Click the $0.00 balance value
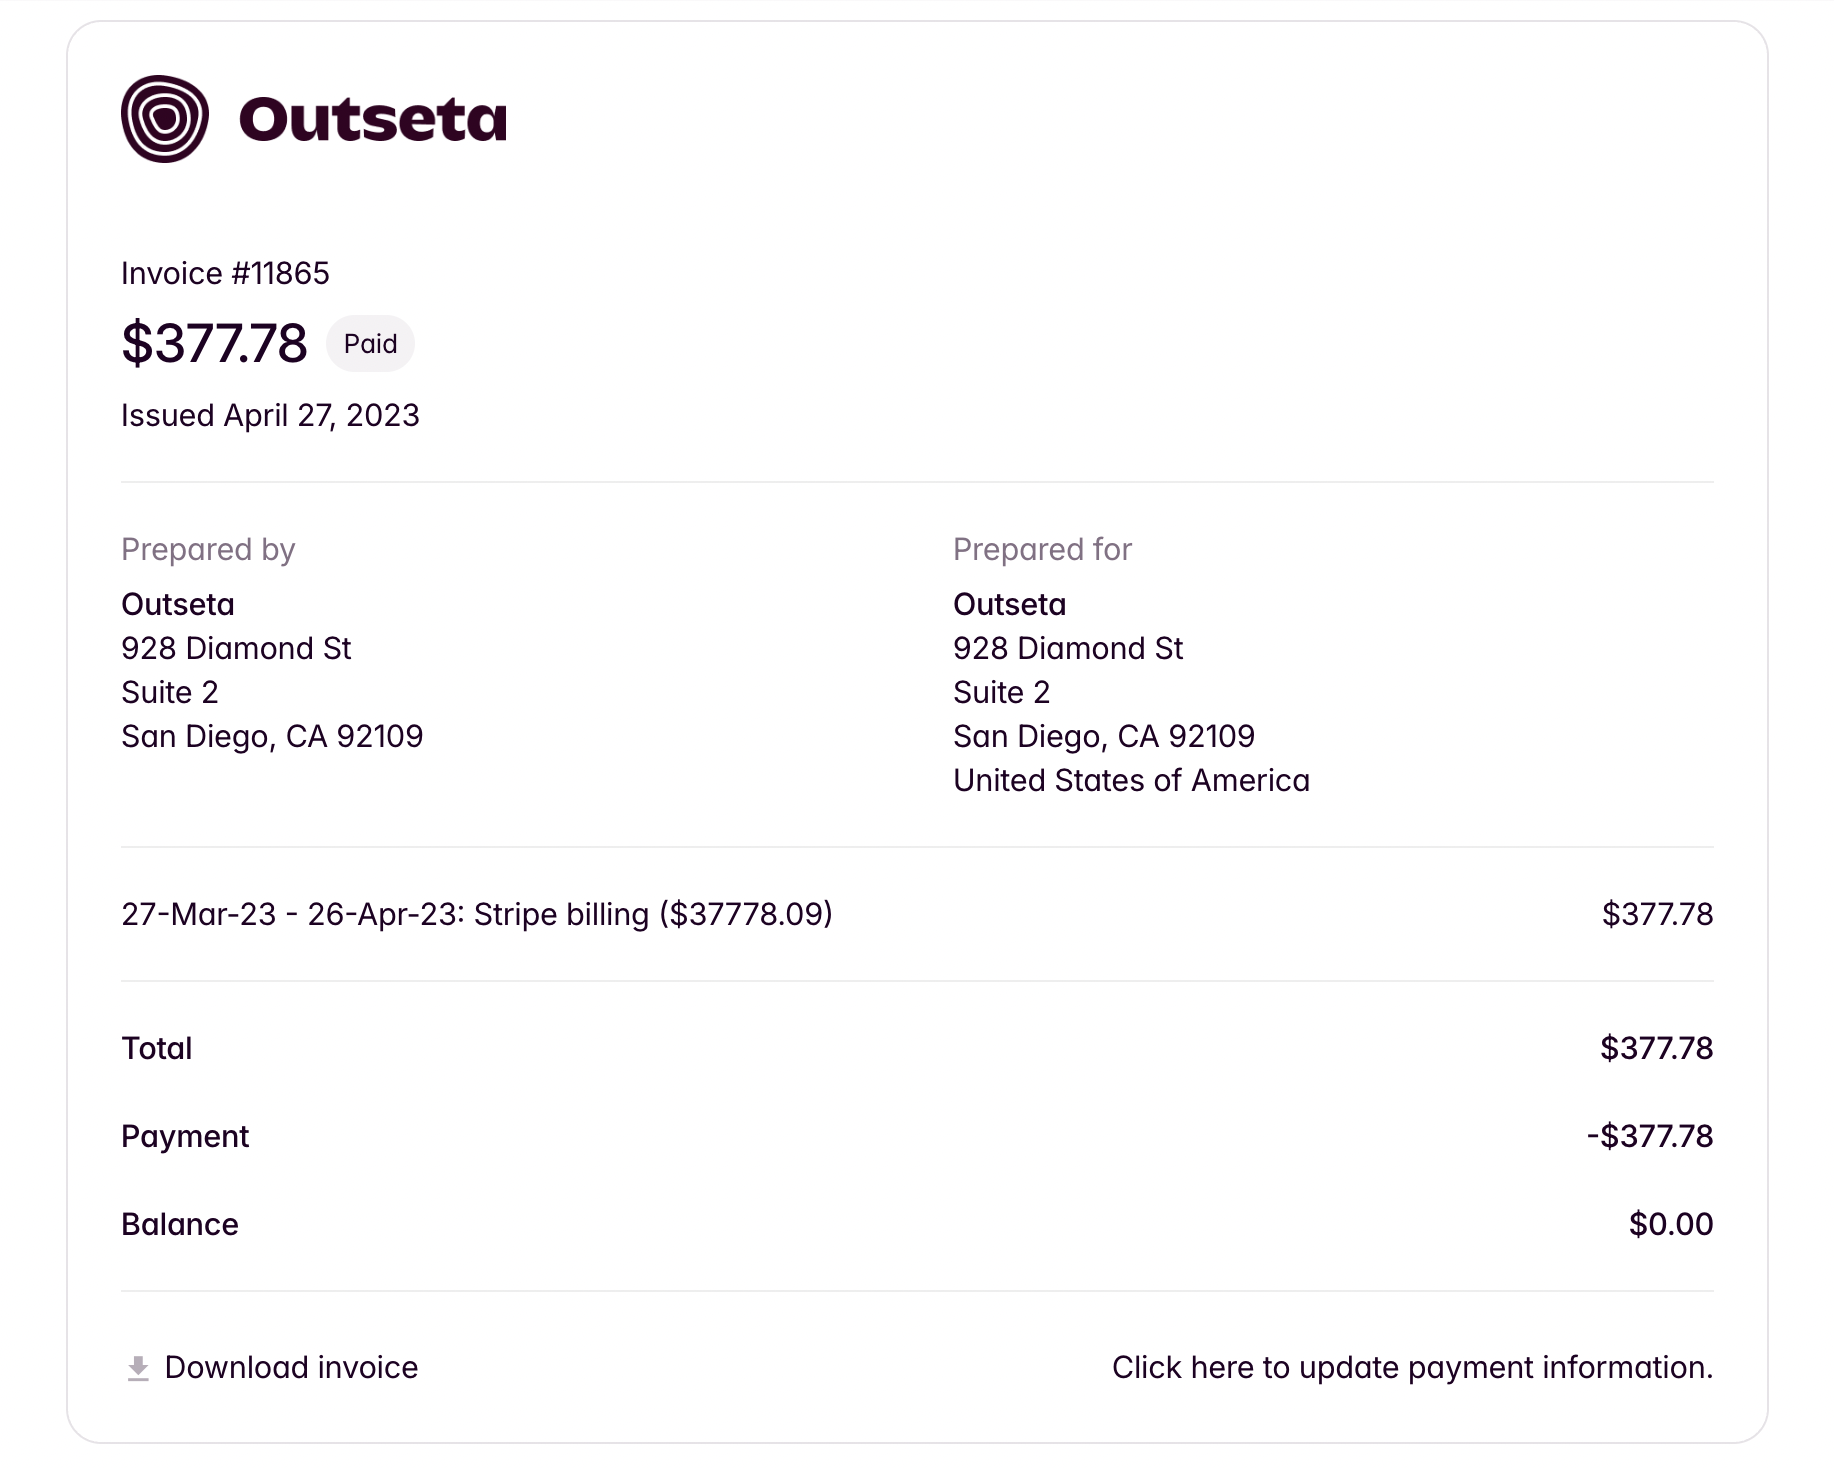Viewport: 1834px width, 1468px height. (1671, 1225)
